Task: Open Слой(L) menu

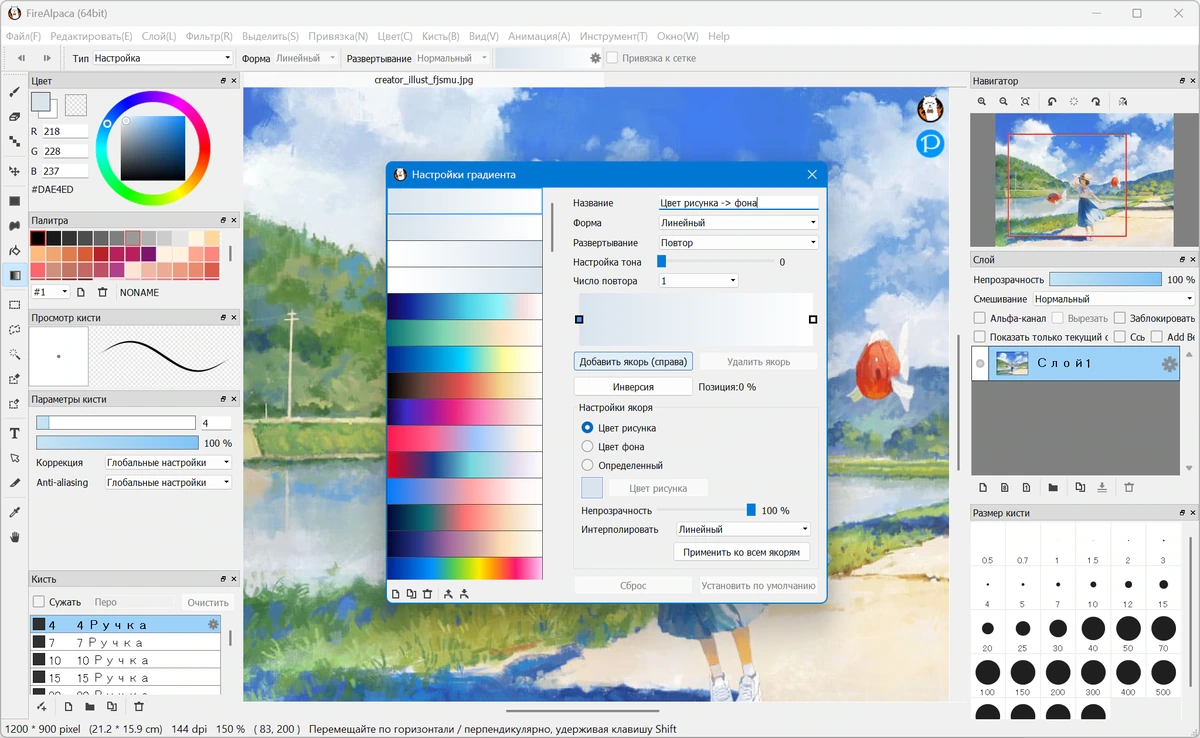Action: coord(159,36)
